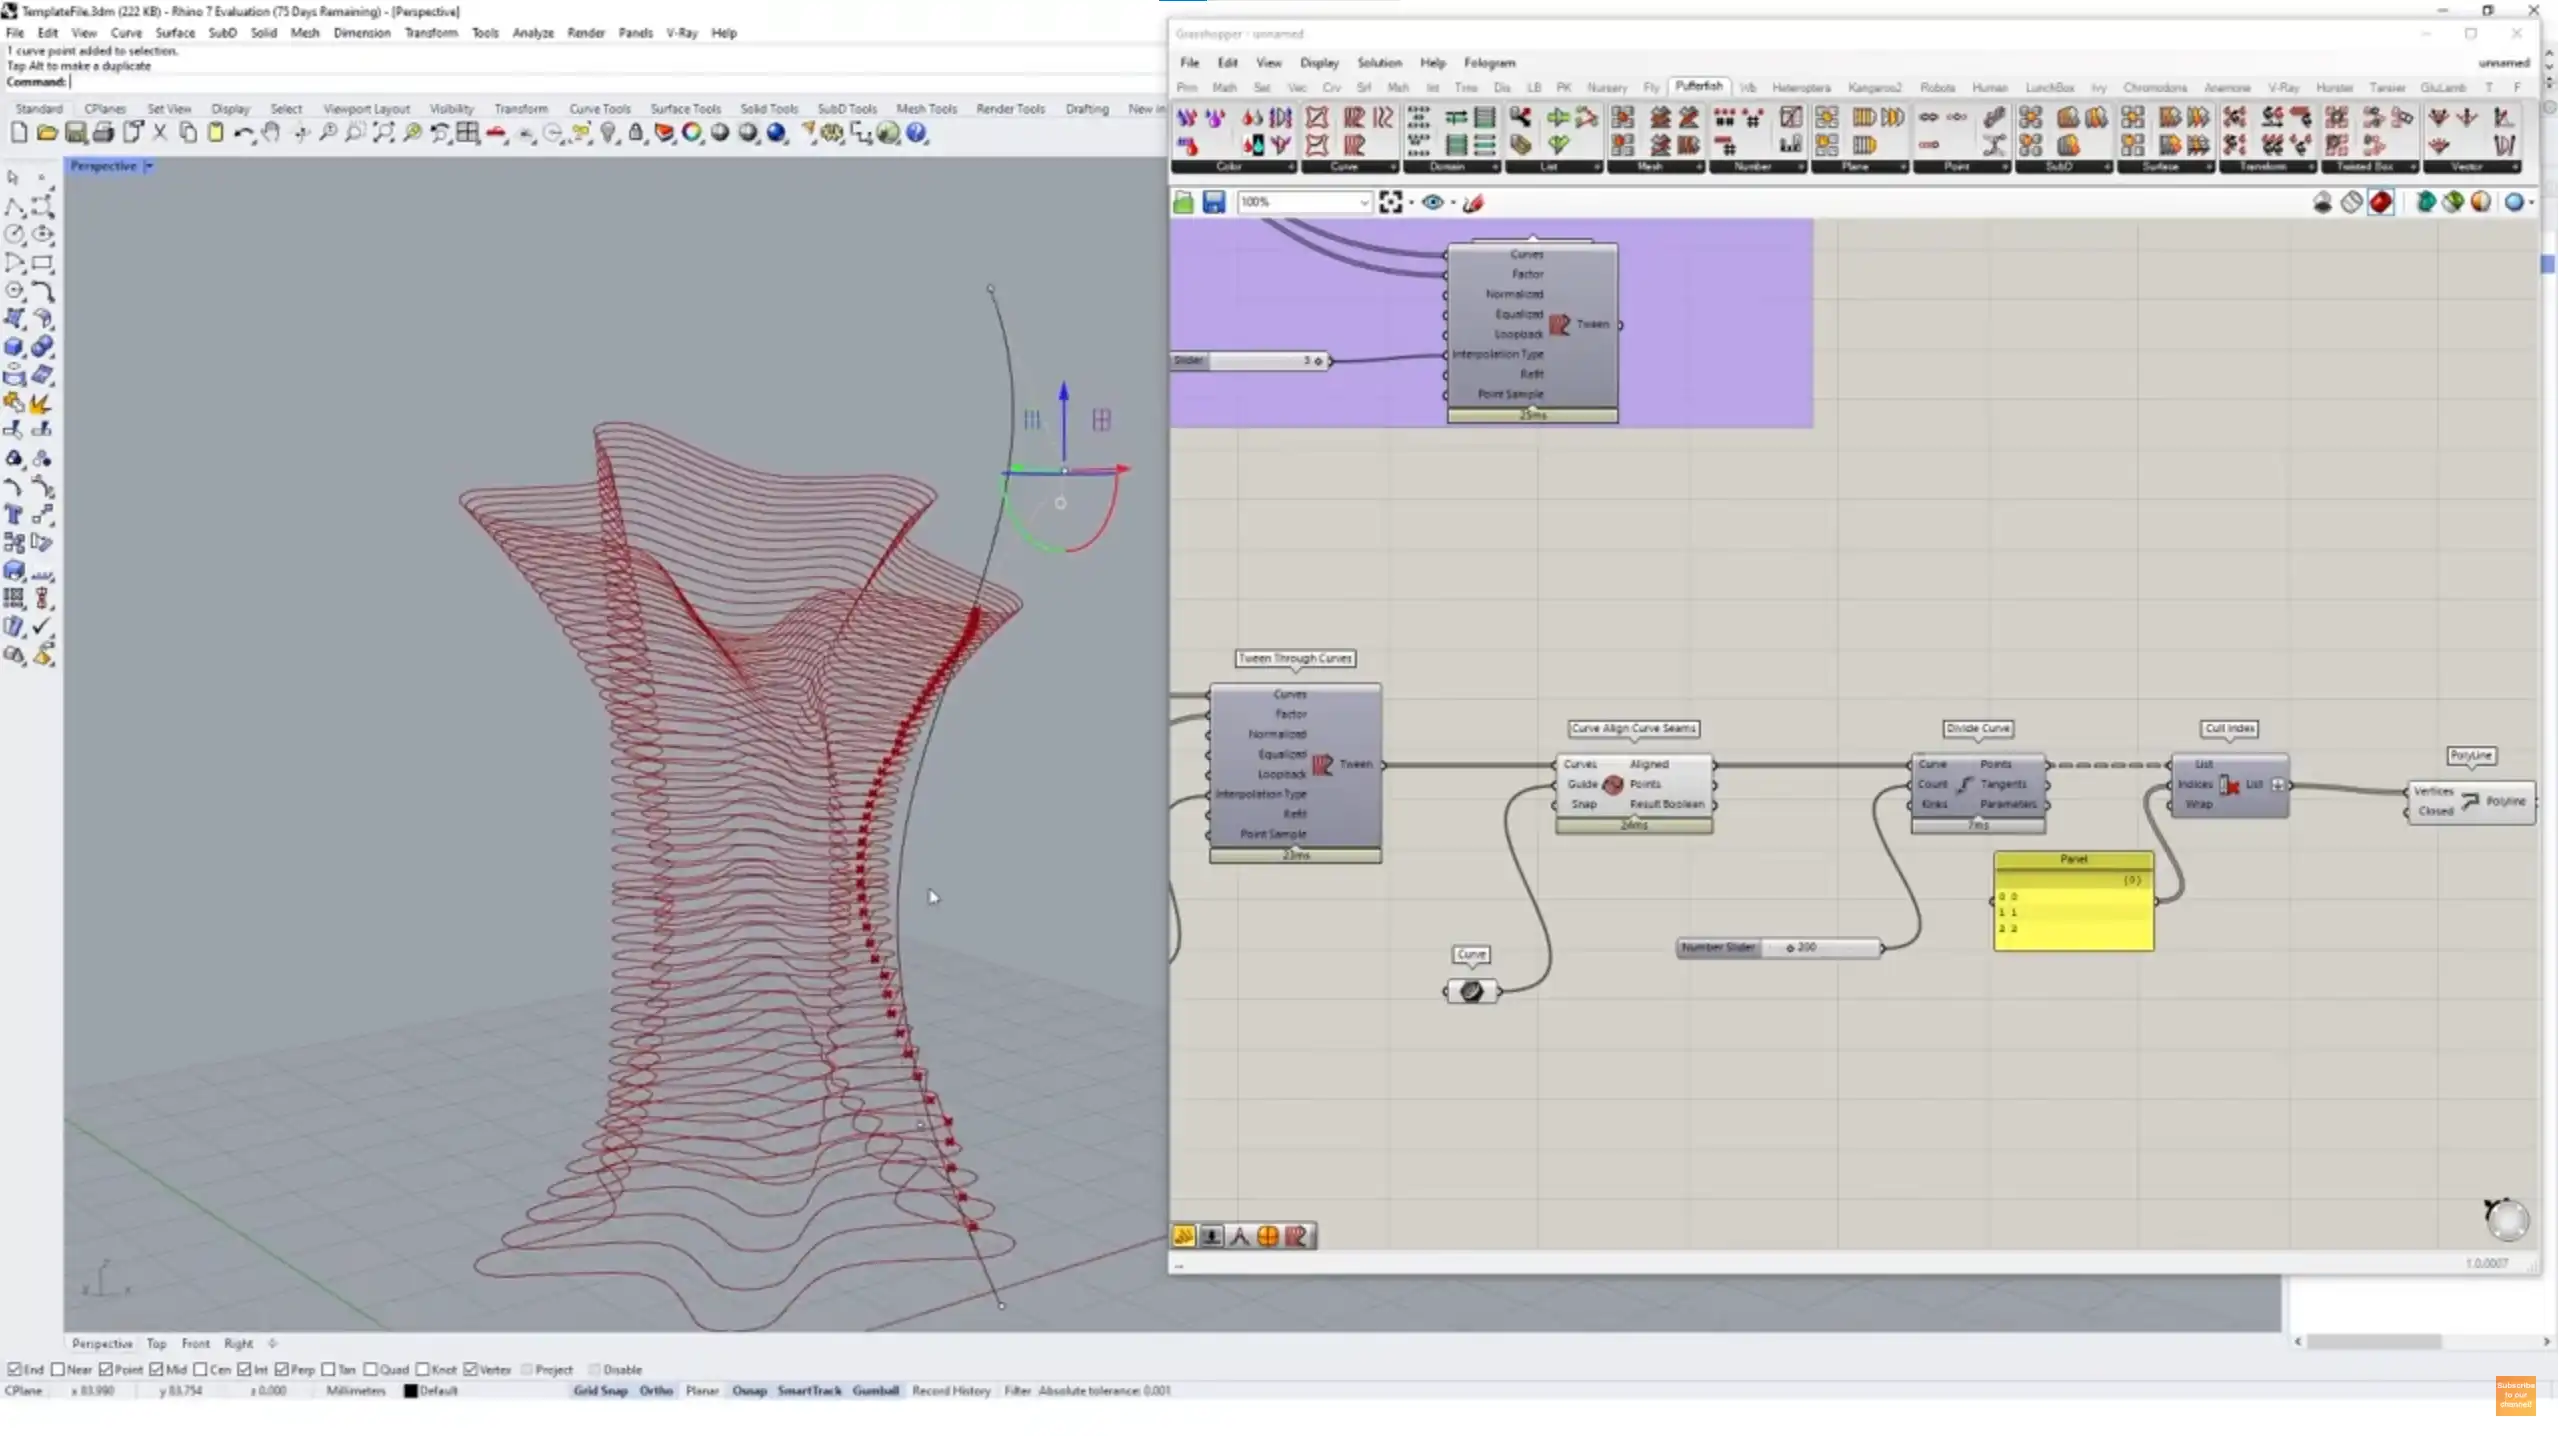Click the Grasshopper save file icon

[x=1213, y=203]
